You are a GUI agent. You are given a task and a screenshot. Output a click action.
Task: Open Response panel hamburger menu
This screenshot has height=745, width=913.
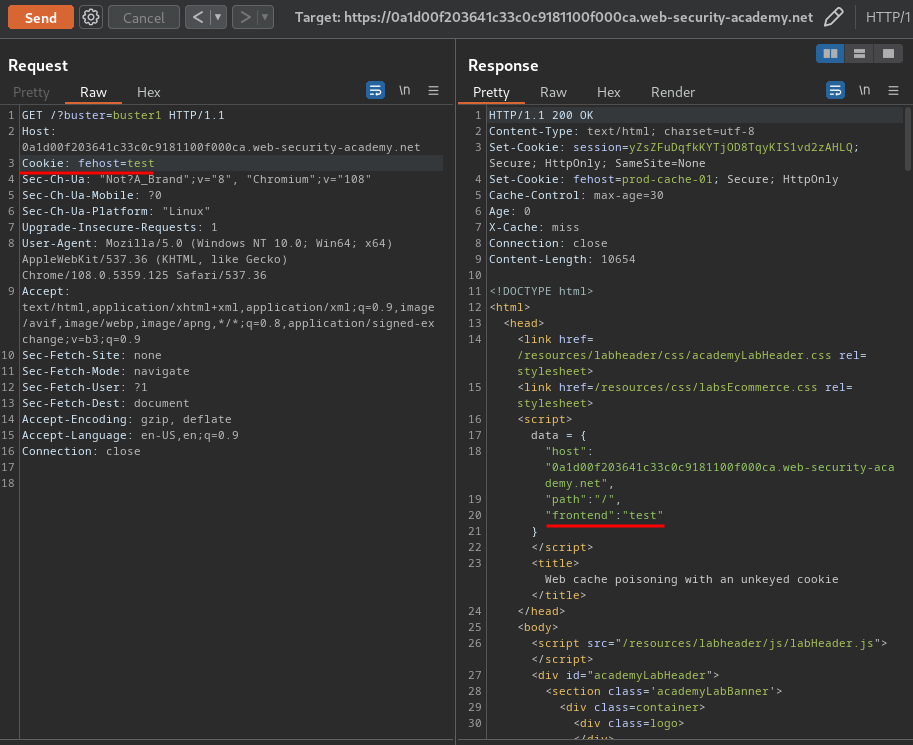click(x=893, y=90)
